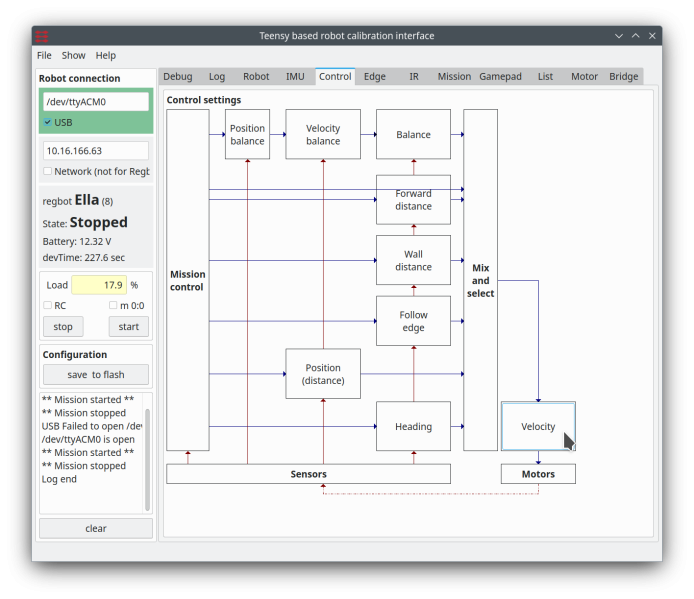Toggle the m 0:0 checkbox
Screen dimensions: 694x599
pos(113,305)
